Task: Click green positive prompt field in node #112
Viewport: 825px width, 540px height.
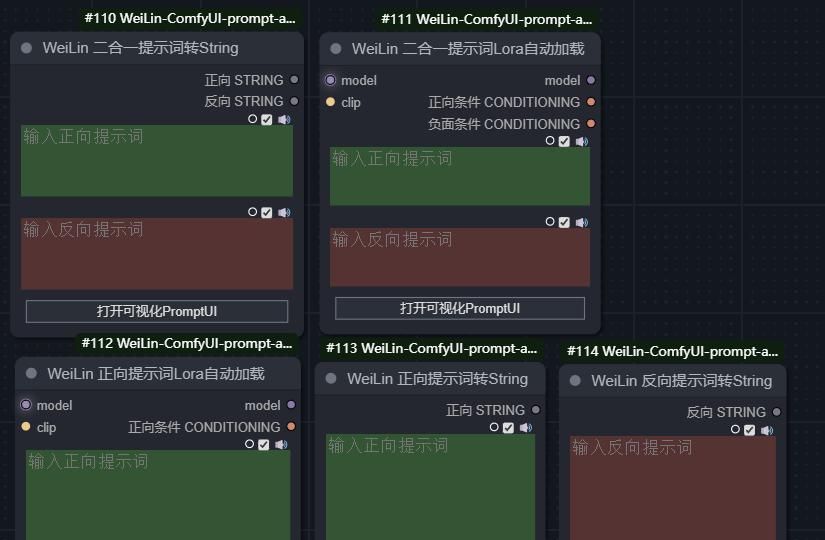Action: pos(158,495)
